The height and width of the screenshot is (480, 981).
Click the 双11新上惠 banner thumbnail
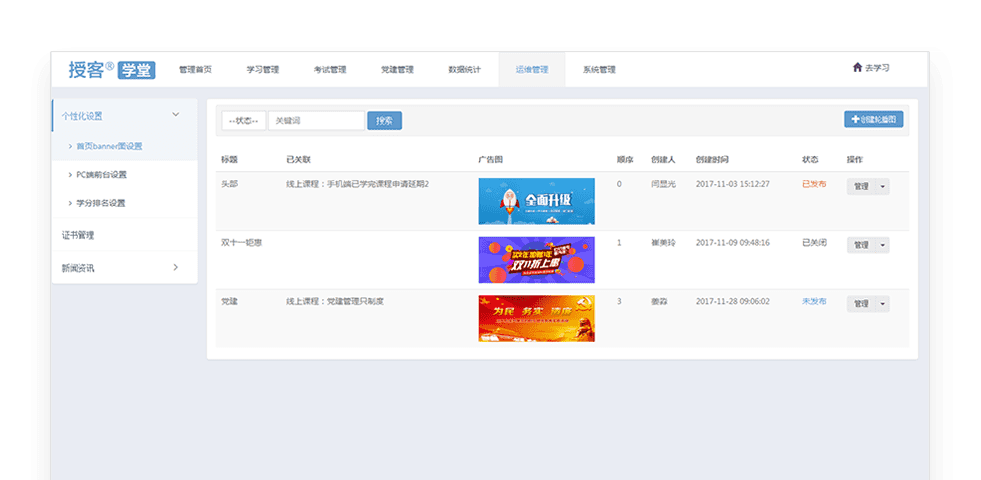click(537, 260)
